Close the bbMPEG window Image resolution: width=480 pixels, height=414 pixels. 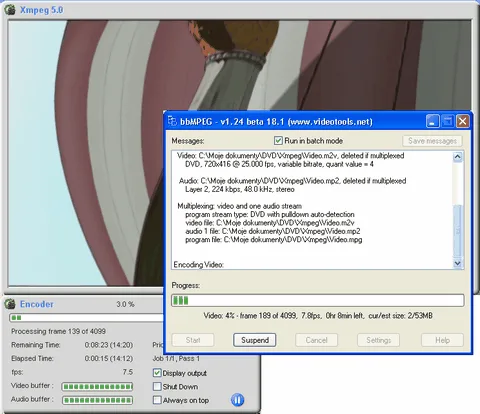pyautogui.click(x=463, y=121)
